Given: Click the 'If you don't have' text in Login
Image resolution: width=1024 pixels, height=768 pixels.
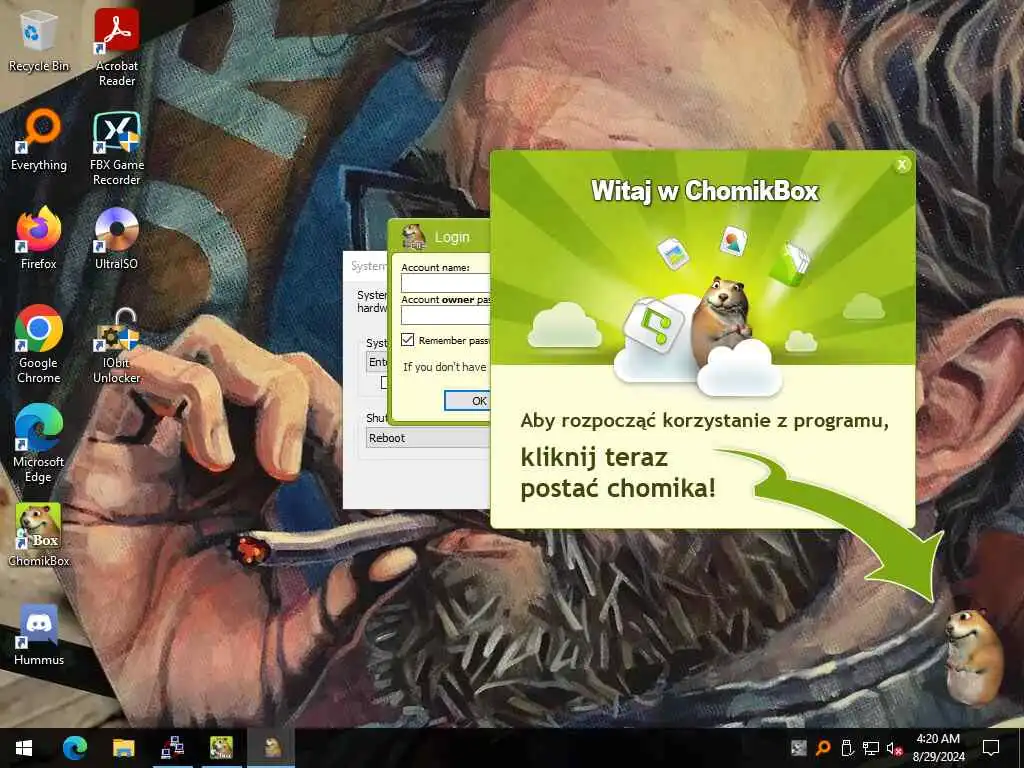Looking at the screenshot, I should tap(445, 367).
